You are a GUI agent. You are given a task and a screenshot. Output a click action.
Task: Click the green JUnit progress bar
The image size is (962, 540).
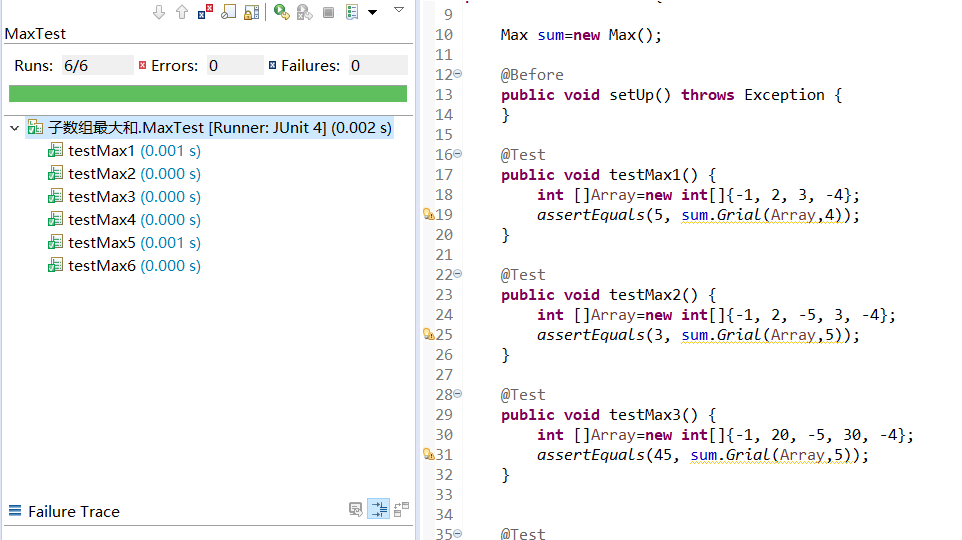[208, 93]
